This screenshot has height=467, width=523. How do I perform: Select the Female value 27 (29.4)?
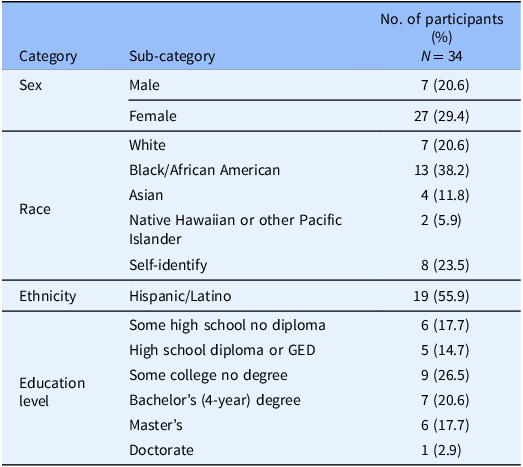442,116
